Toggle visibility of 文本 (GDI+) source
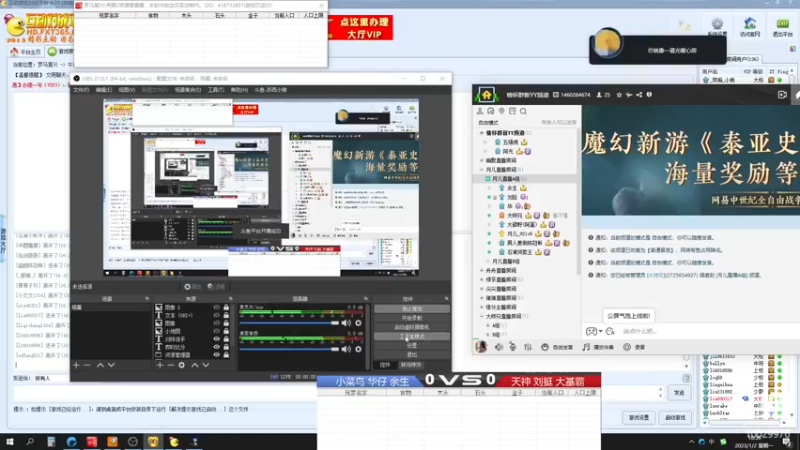Image resolution: width=800 pixels, height=450 pixels. [x=217, y=315]
